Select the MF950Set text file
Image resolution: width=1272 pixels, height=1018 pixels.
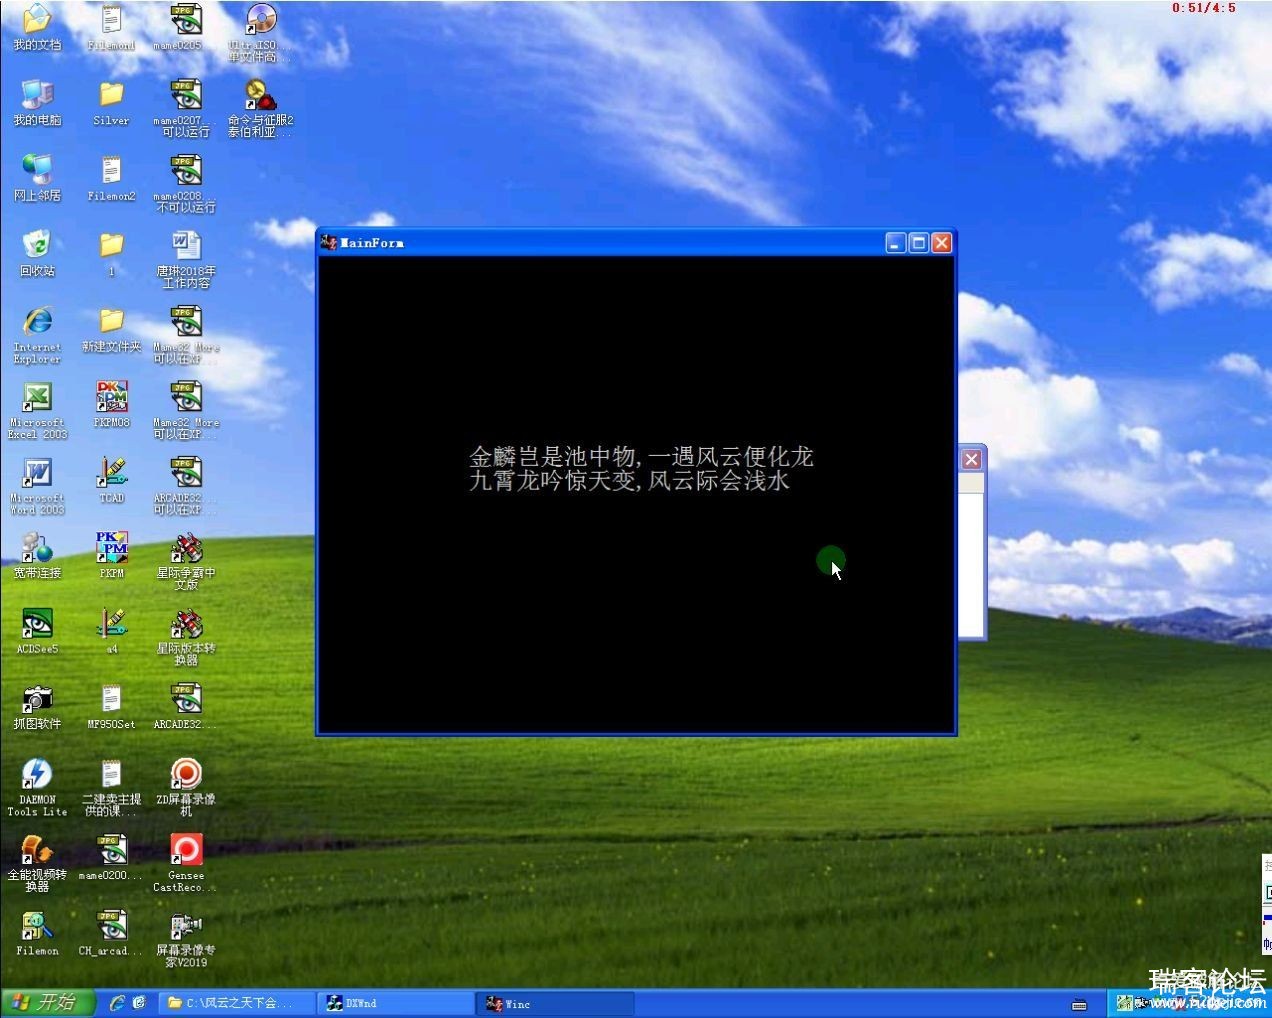point(111,707)
